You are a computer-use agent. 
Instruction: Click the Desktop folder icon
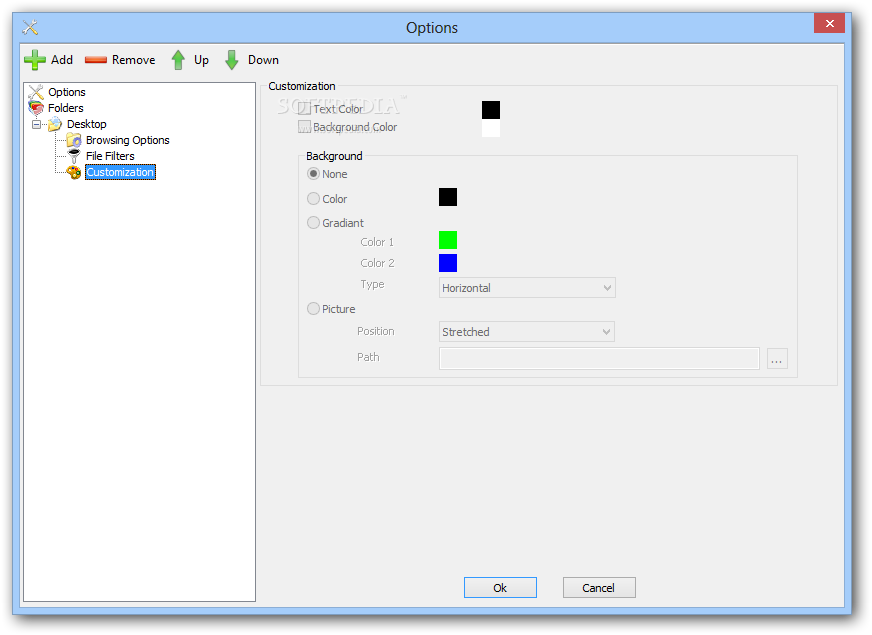[x=55, y=124]
